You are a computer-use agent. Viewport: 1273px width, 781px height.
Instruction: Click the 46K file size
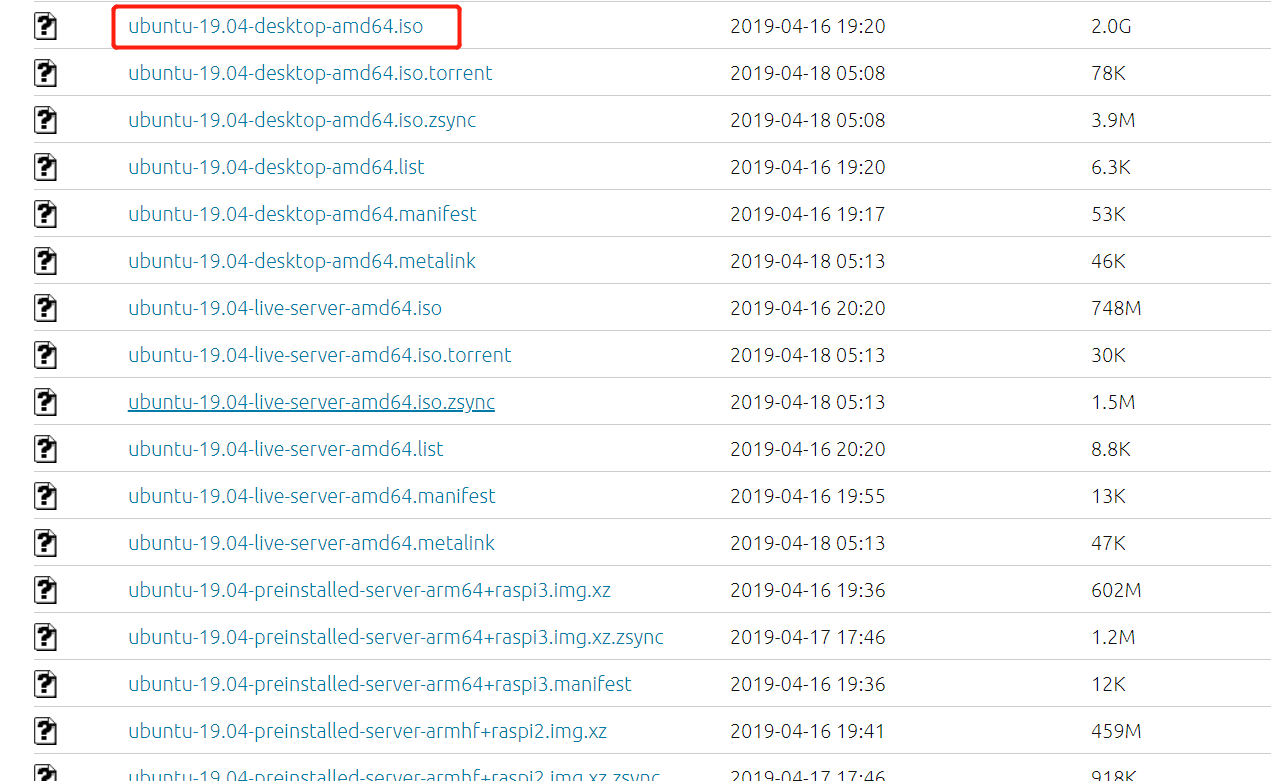(x=1108, y=261)
